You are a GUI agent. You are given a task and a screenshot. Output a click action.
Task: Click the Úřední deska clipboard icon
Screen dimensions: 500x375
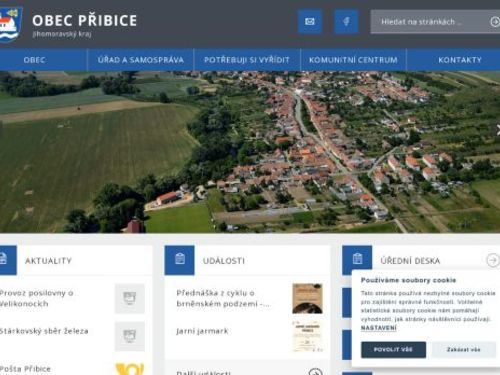click(357, 258)
